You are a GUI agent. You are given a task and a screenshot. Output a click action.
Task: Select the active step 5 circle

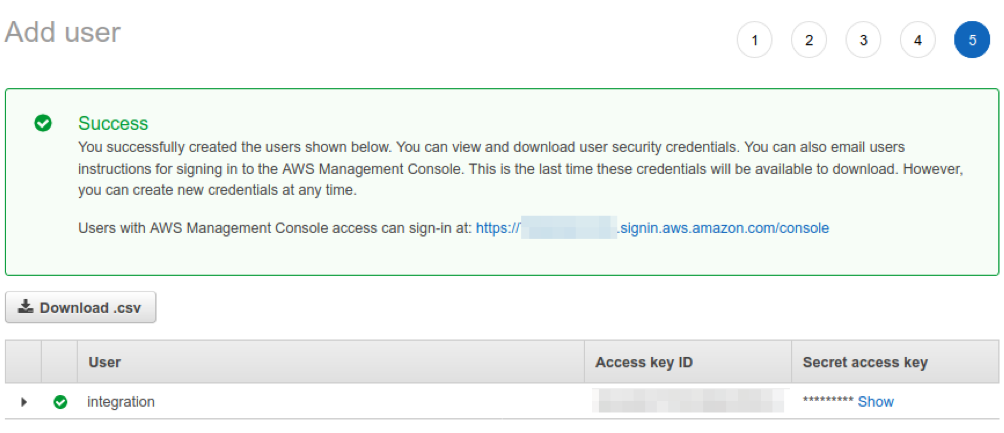click(x=972, y=40)
